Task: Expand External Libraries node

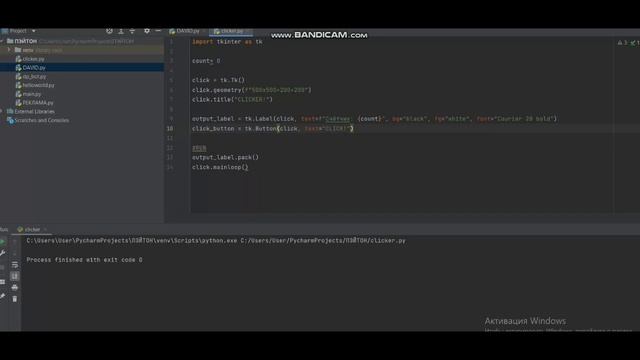Action: tap(2, 111)
